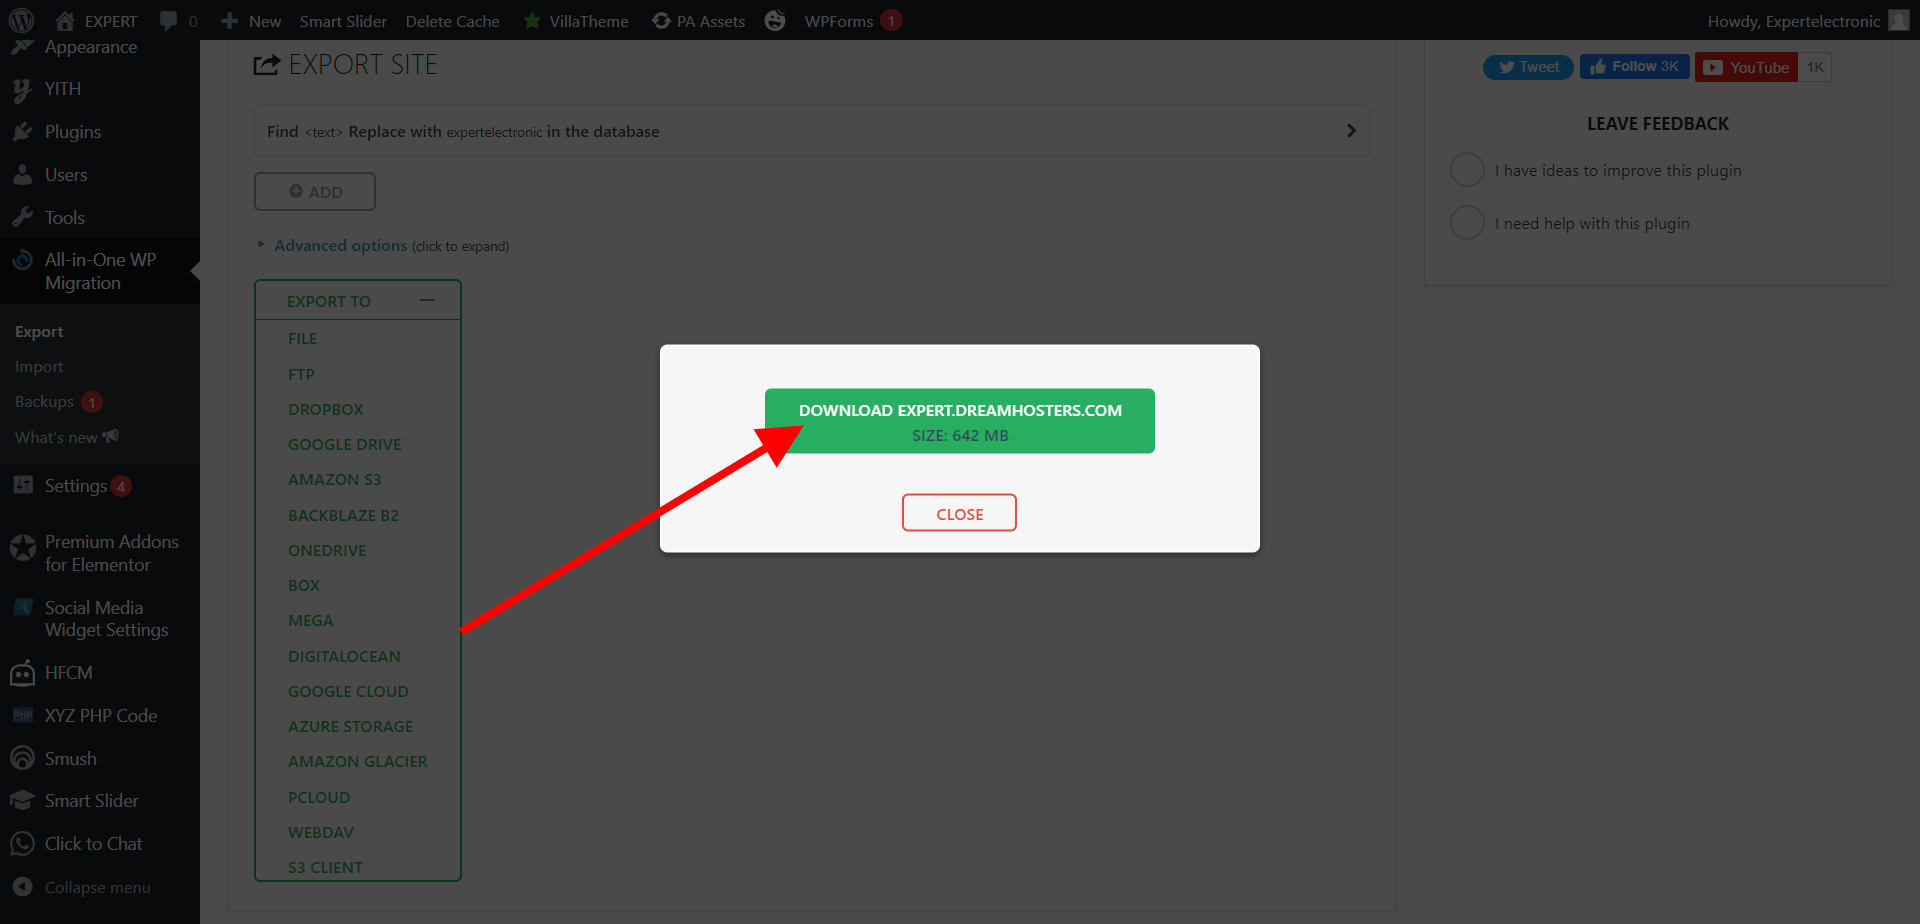The height and width of the screenshot is (924, 1920).
Task: Select "I have ideas to improve this plugin"
Action: (x=1467, y=170)
